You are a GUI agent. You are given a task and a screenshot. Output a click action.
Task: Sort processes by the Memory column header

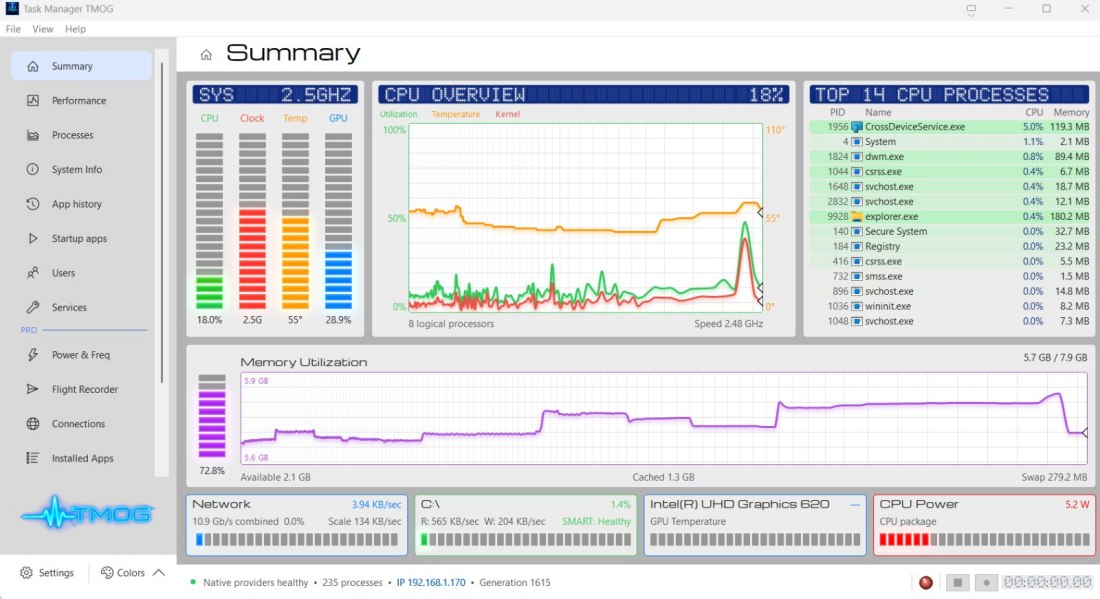pyautogui.click(x=1071, y=112)
